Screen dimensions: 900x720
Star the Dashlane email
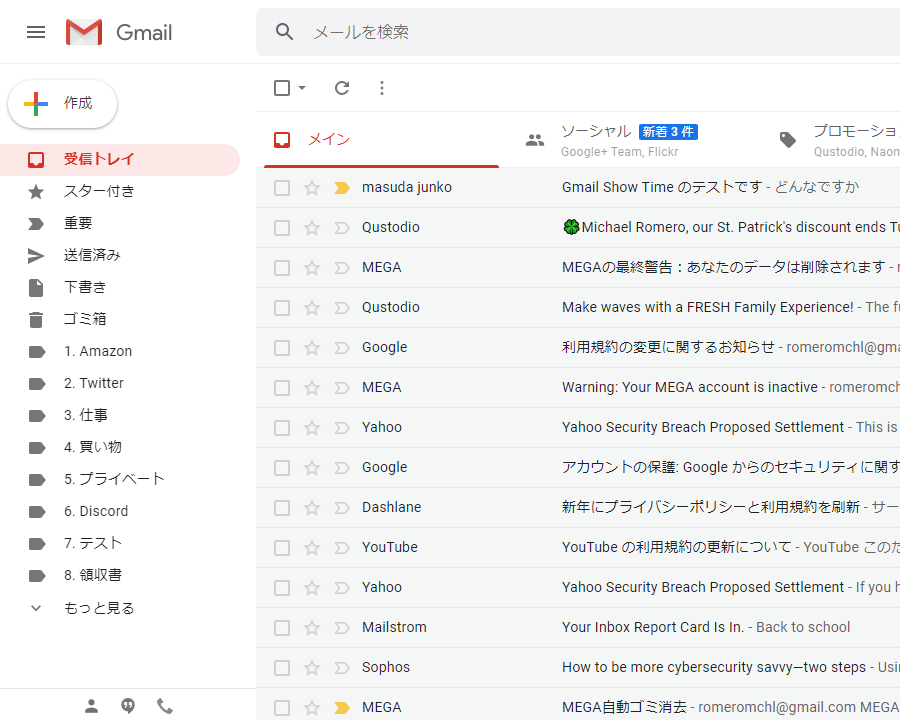click(312, 508)
